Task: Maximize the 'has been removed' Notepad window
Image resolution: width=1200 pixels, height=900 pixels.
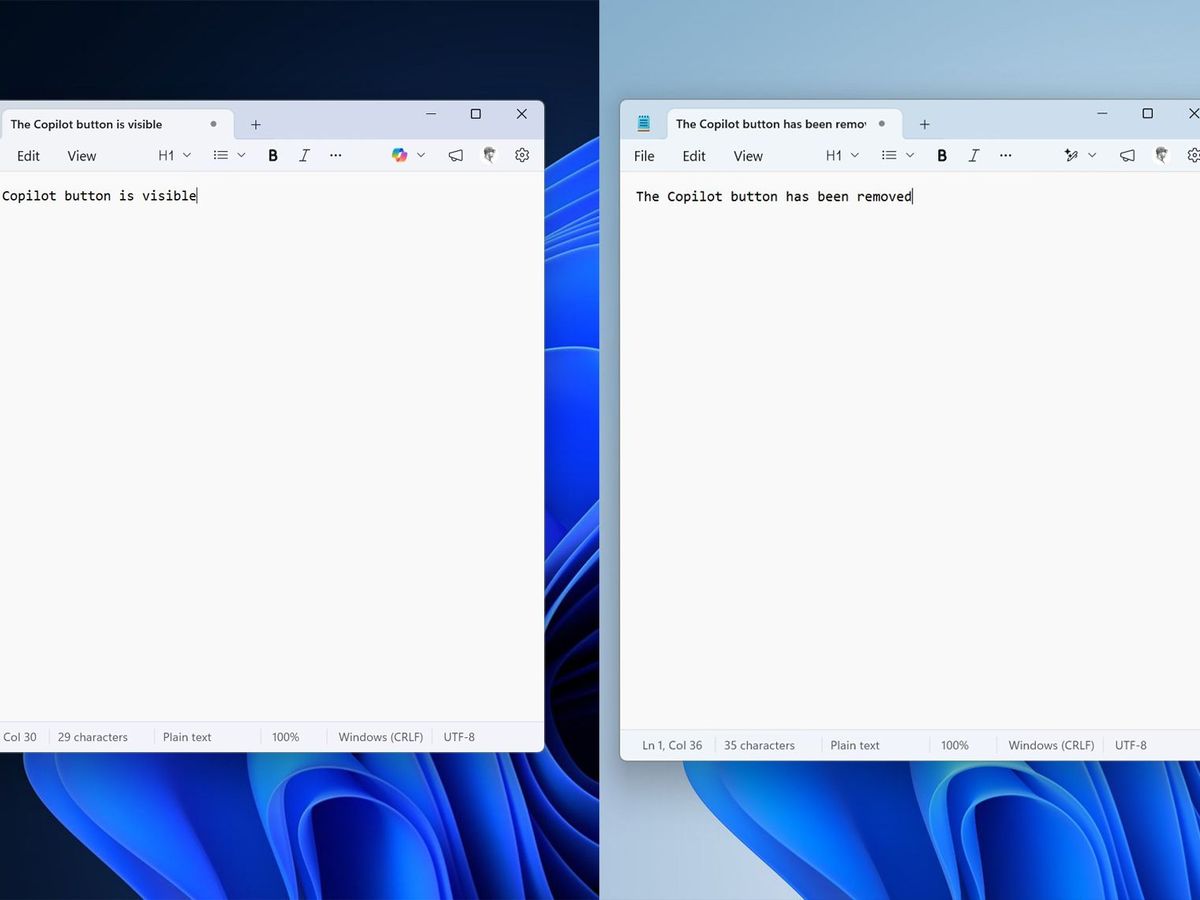Action: (1148, 114)
